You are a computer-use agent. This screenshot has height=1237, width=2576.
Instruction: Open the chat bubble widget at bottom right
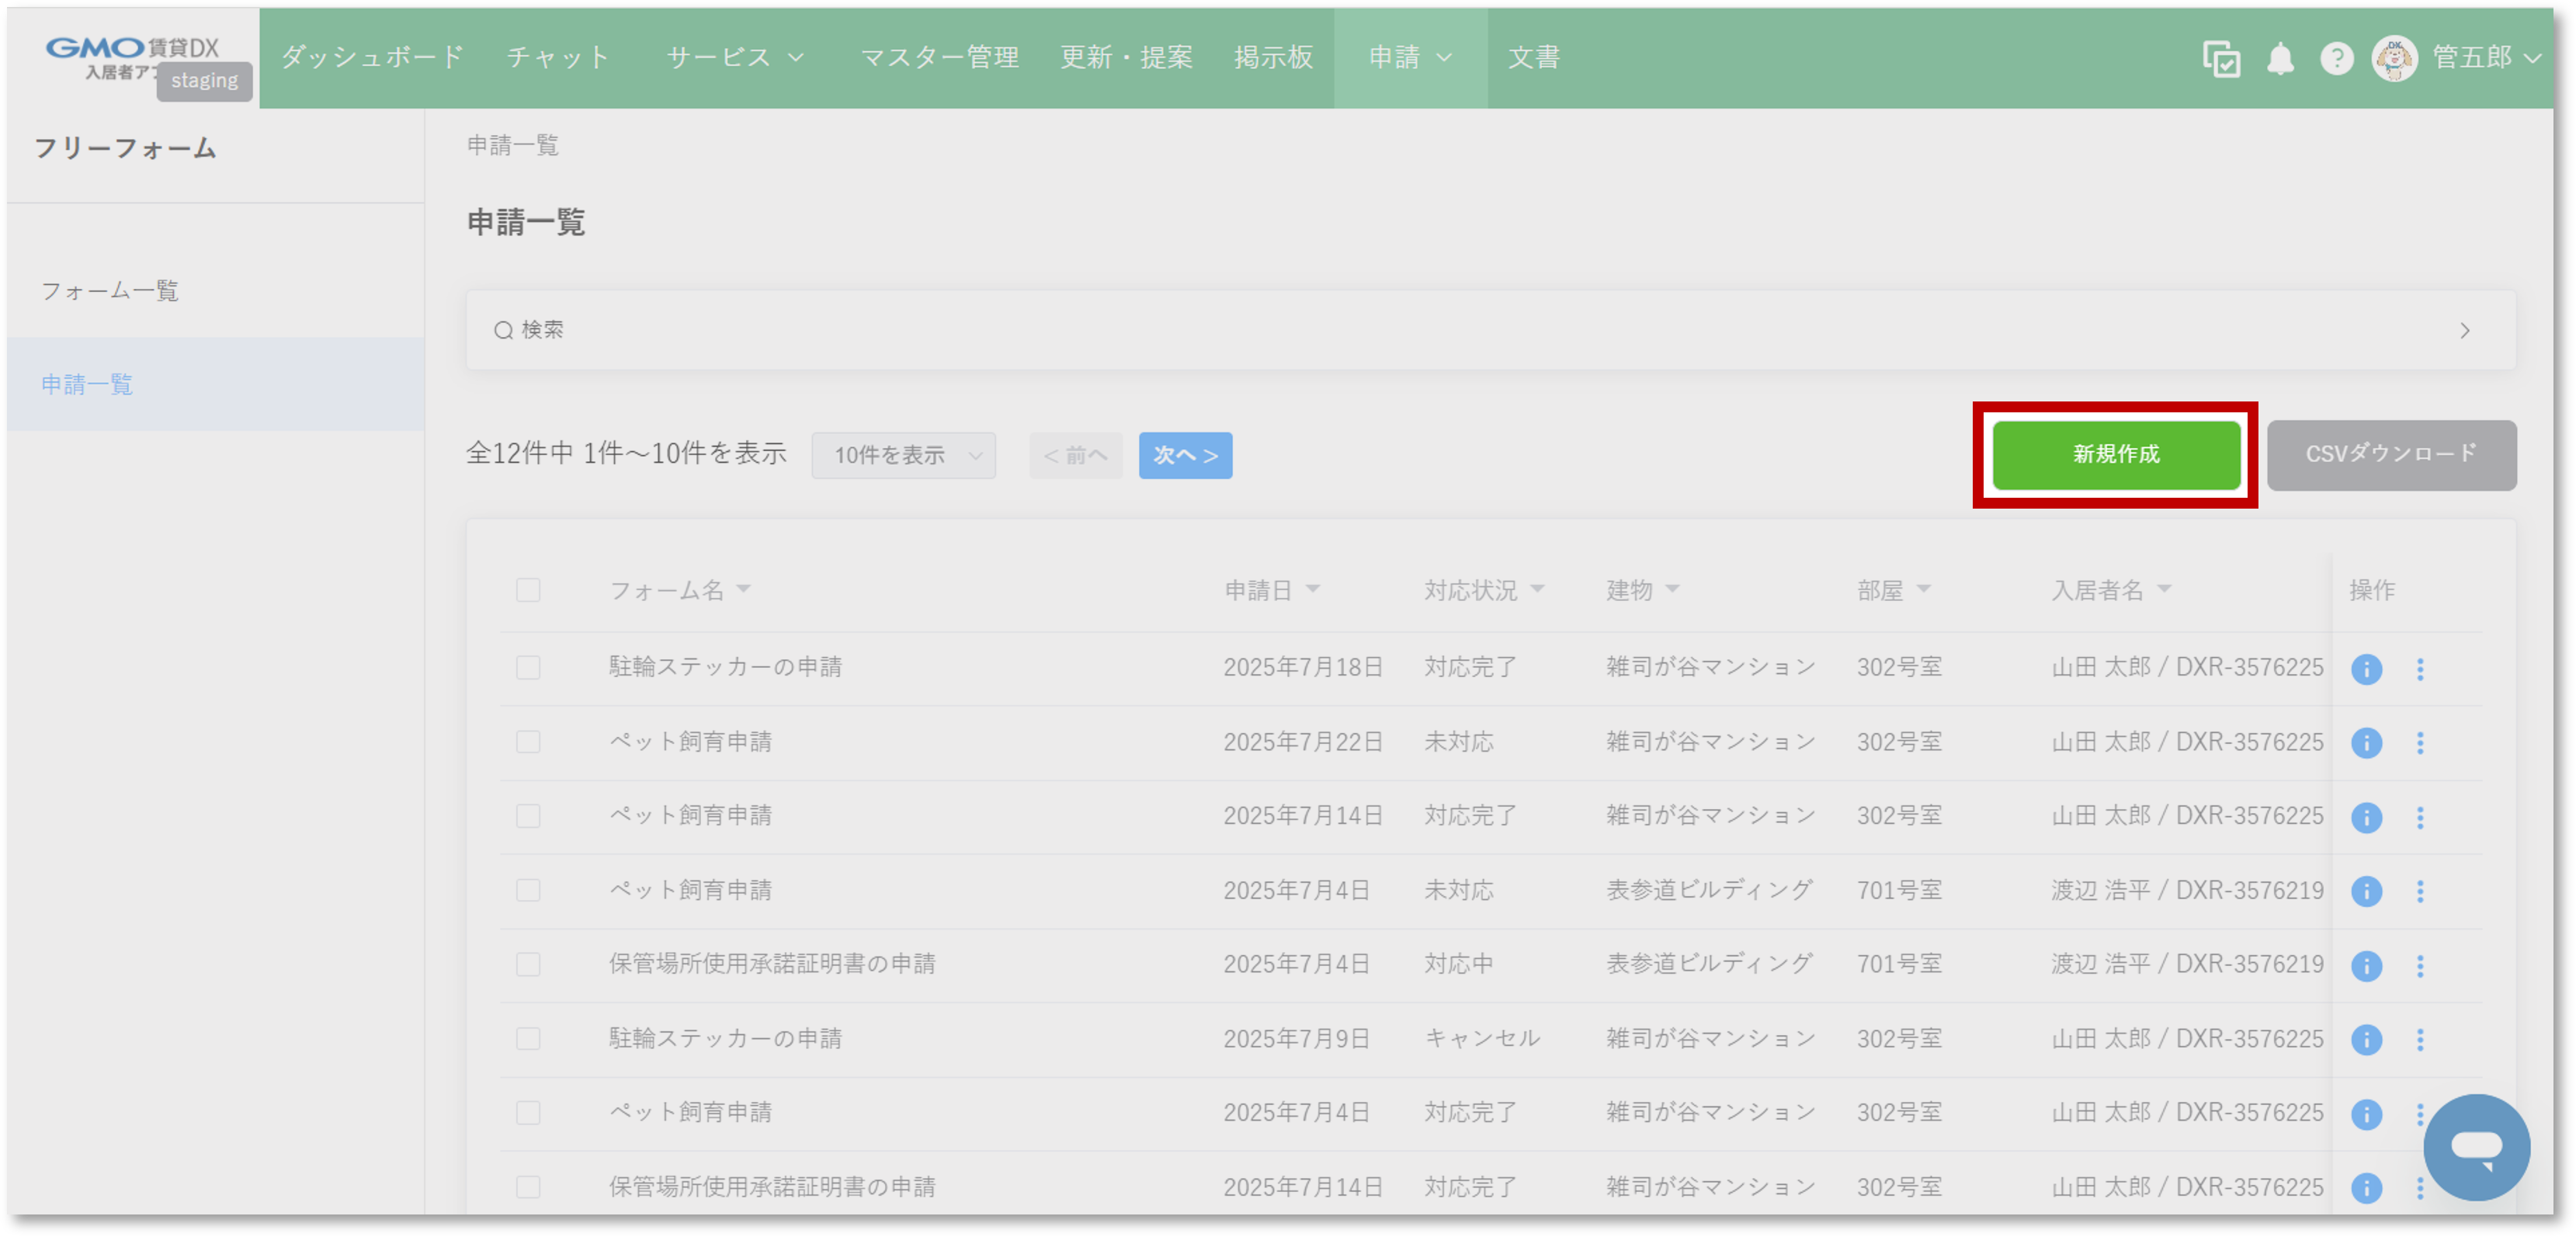(x=2478, y=1147)
